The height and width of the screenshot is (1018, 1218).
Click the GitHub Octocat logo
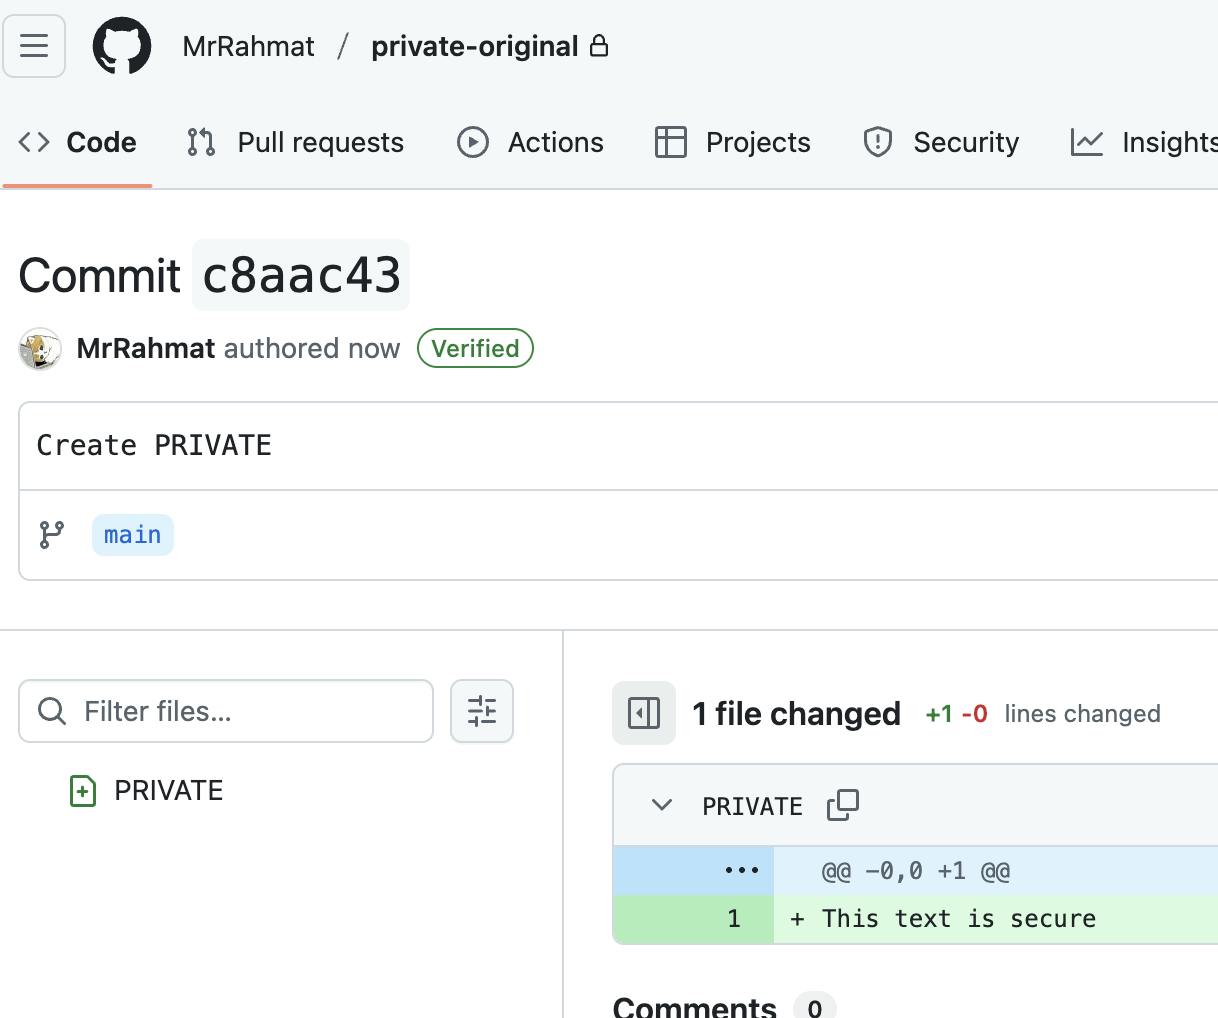122,46
